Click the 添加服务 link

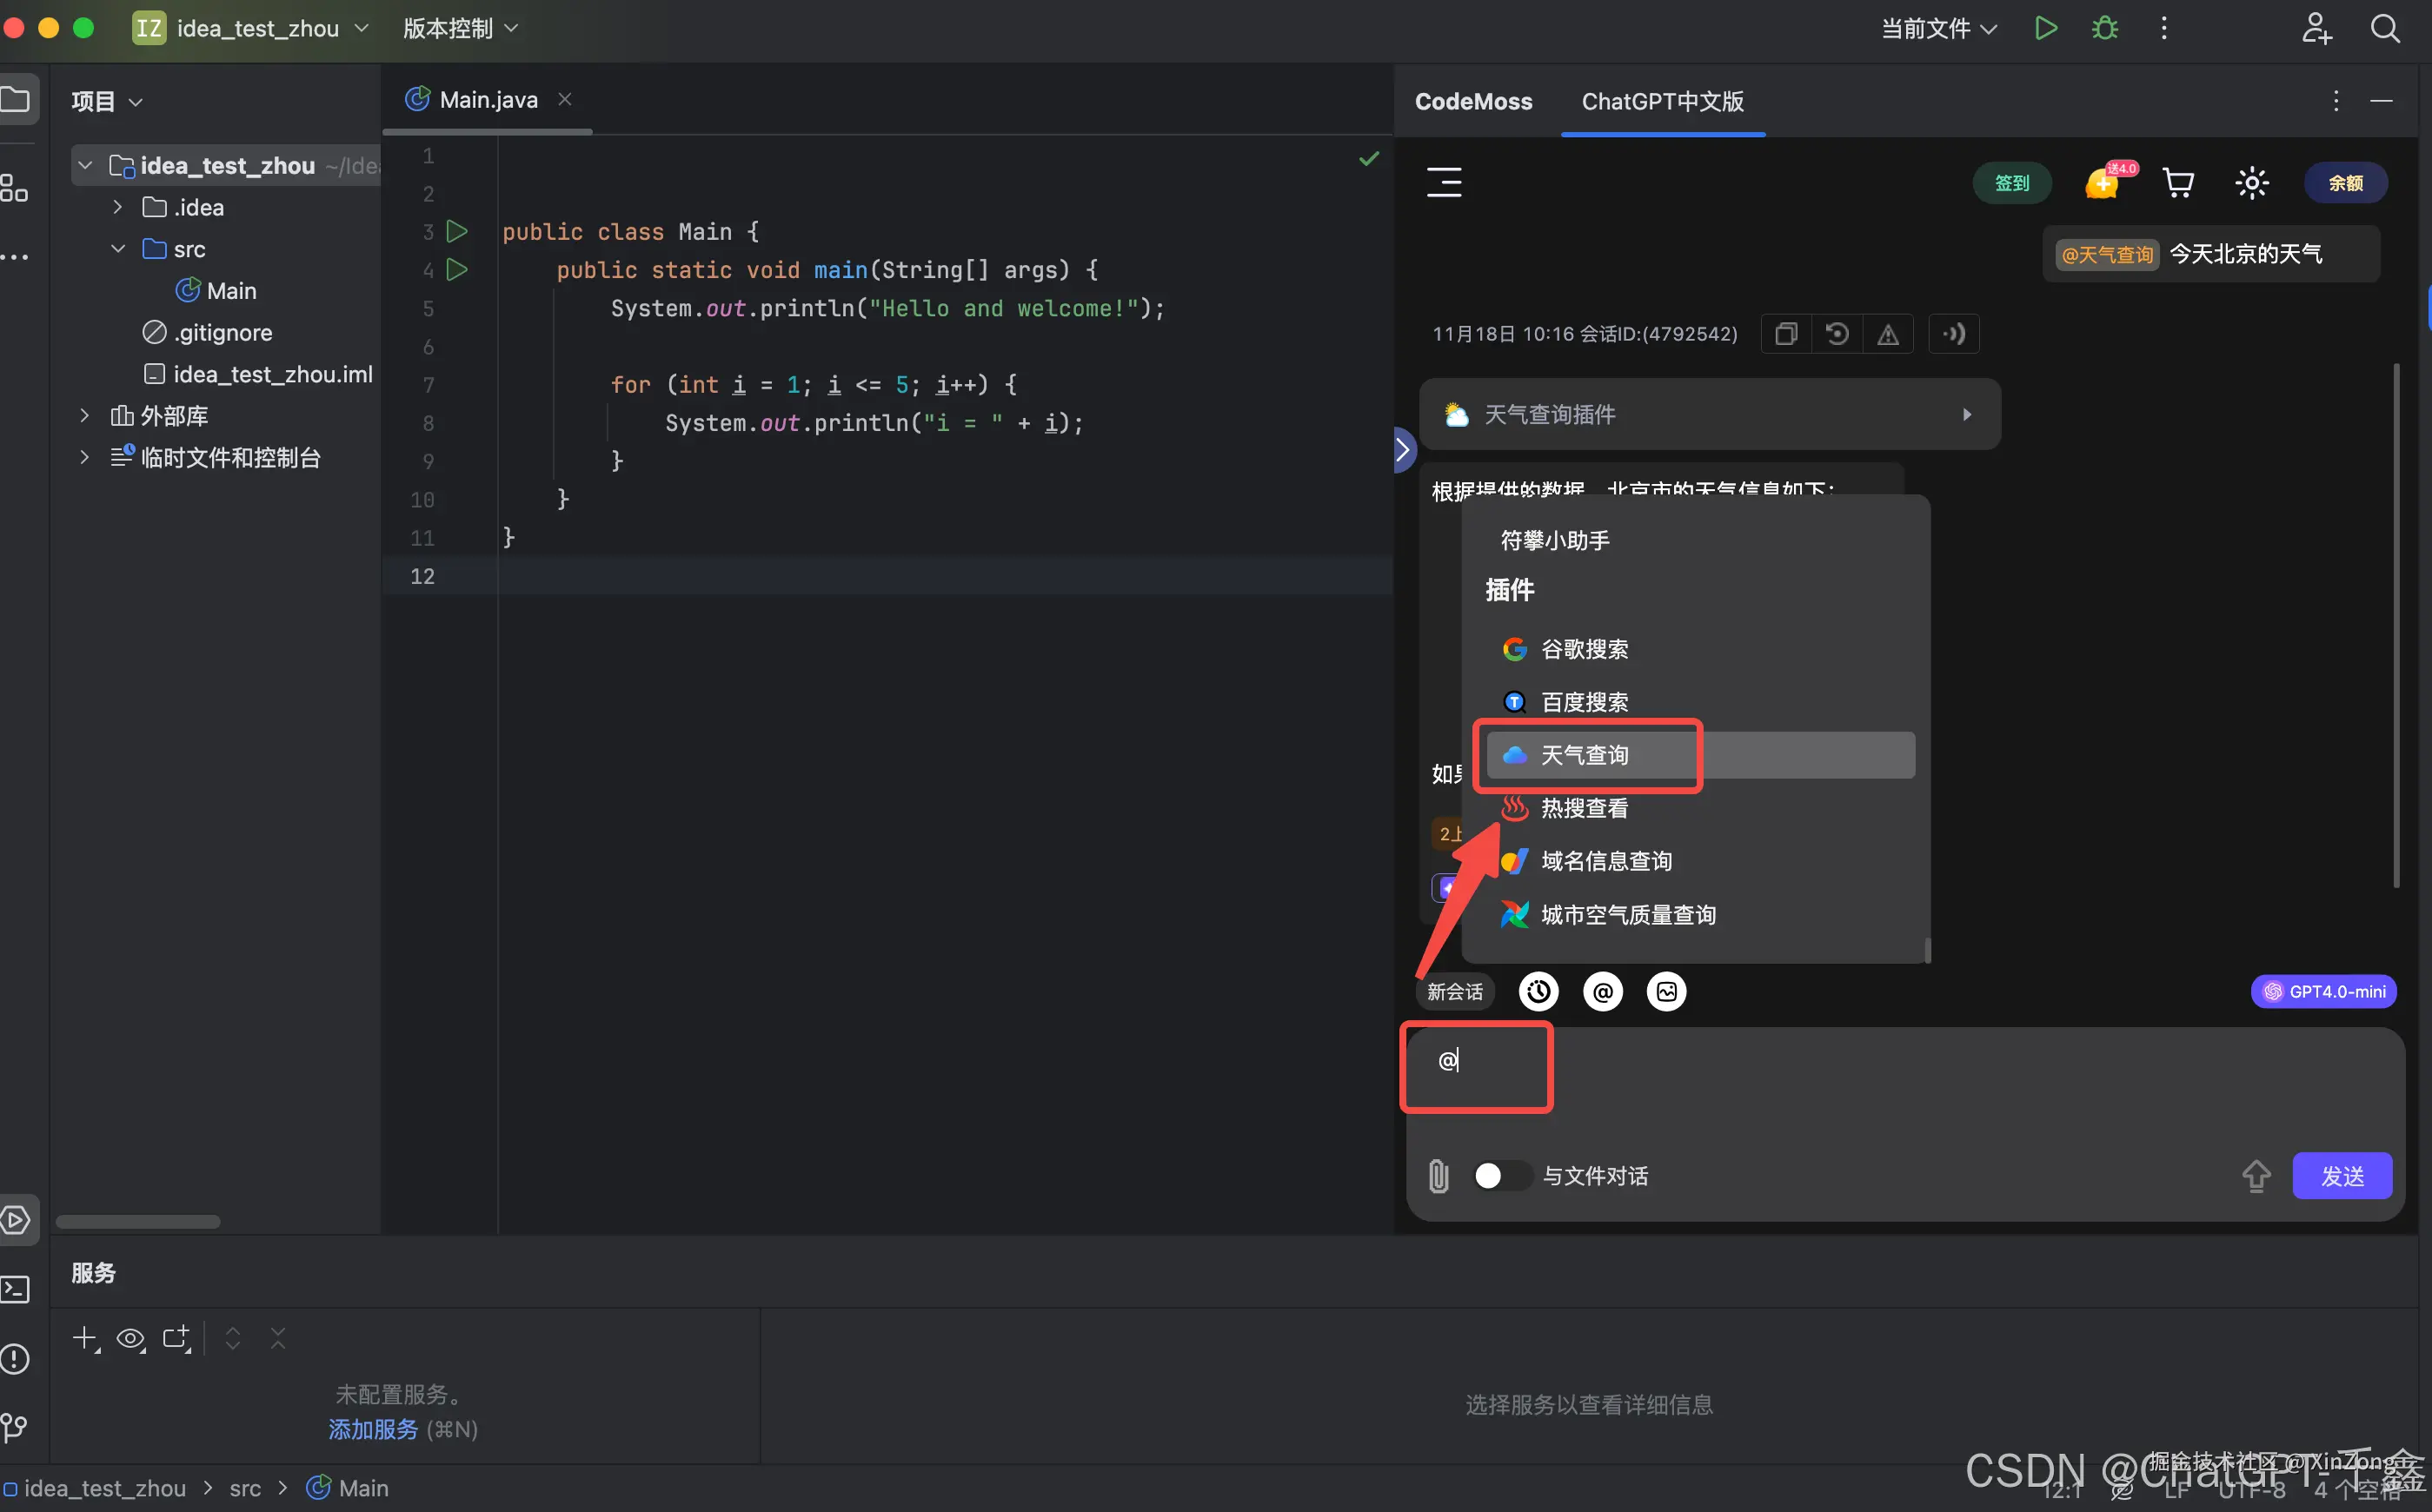pyautogui.click(x=372, y=1429)
